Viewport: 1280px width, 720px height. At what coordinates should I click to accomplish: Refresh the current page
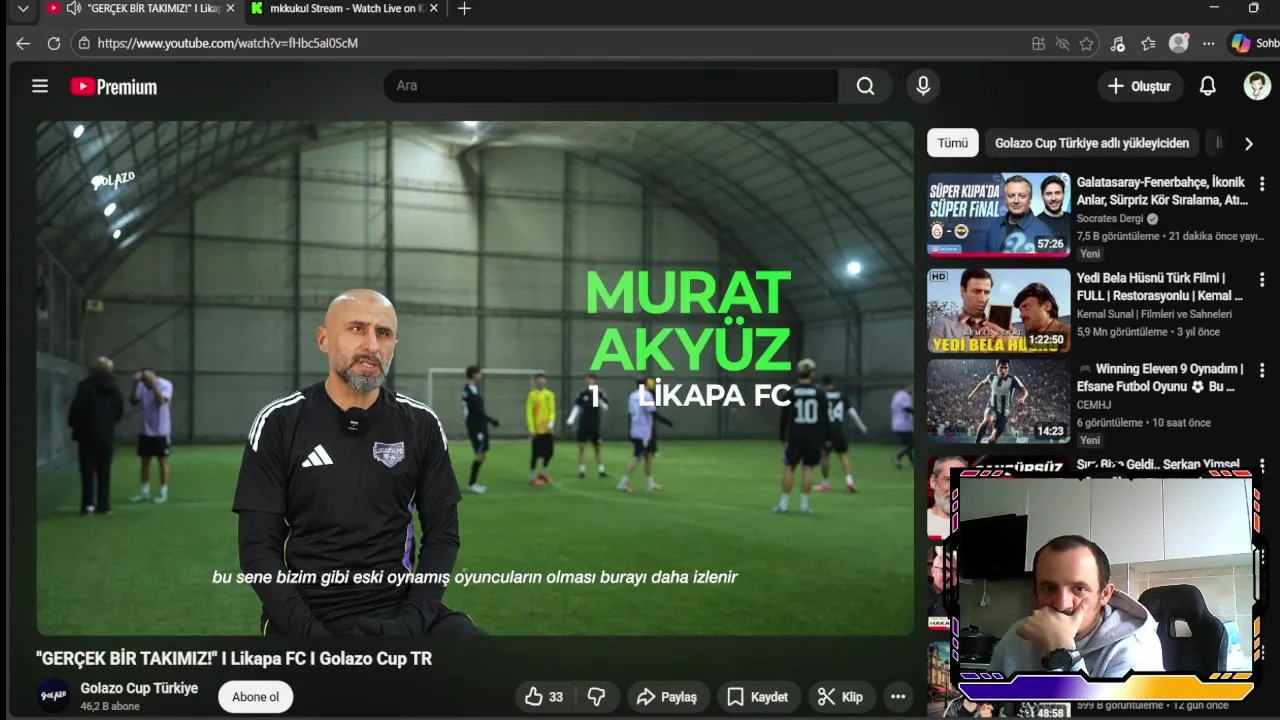[54, 43]
